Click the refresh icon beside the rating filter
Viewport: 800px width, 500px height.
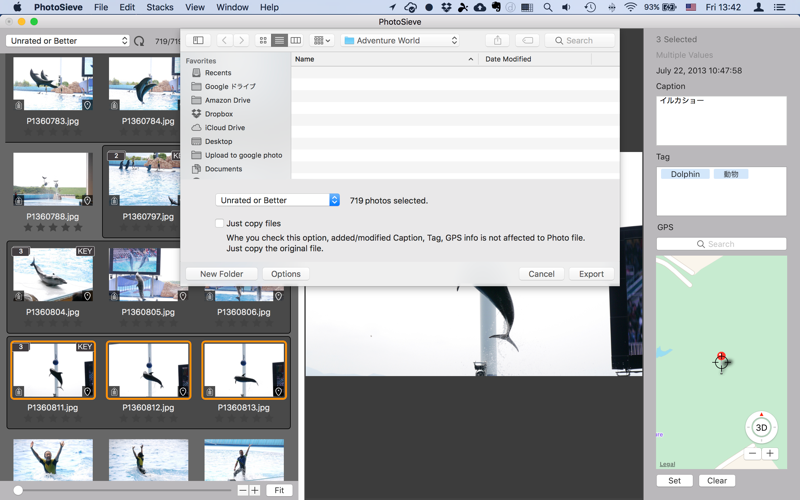click(139, 41)
